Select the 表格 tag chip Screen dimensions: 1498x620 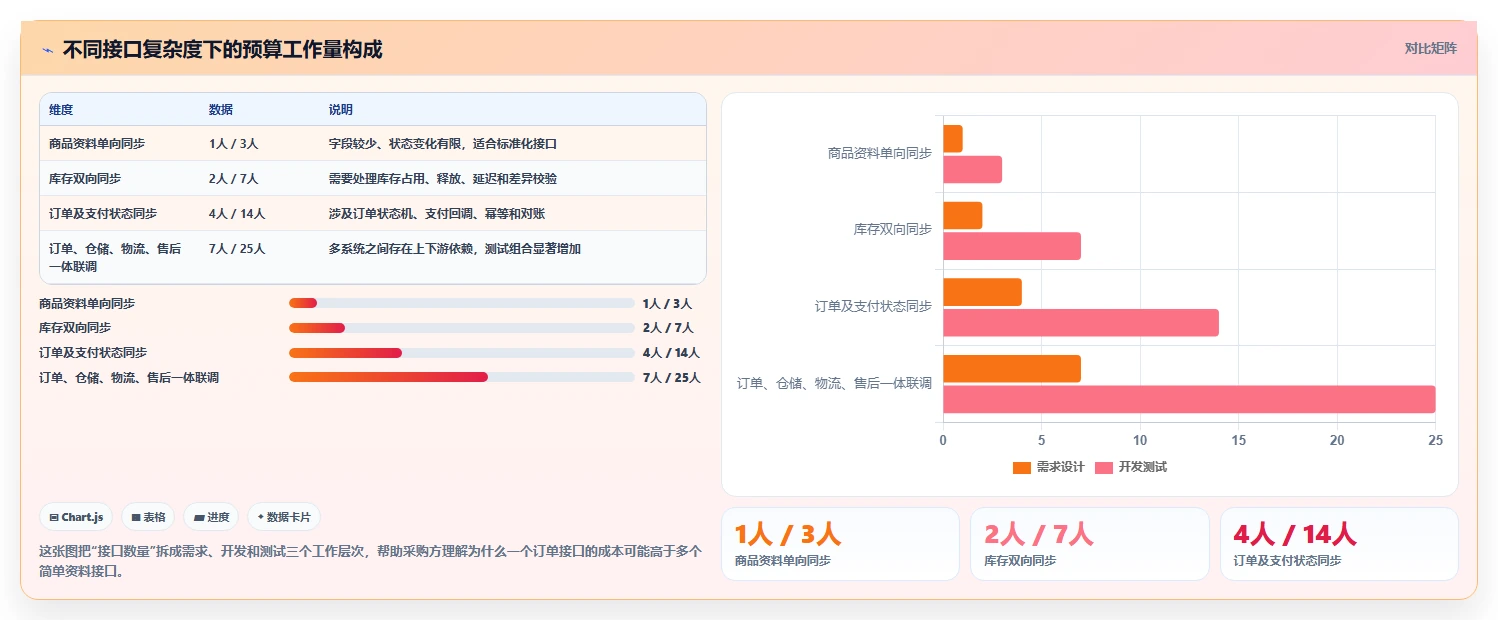(x=148, y=517)
